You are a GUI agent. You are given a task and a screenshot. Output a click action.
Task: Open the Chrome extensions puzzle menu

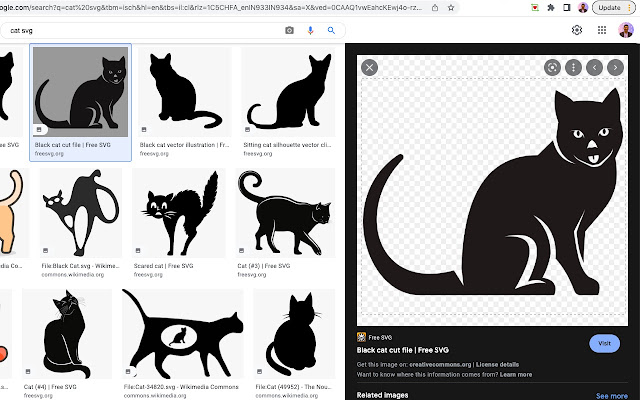coord(551,8)
